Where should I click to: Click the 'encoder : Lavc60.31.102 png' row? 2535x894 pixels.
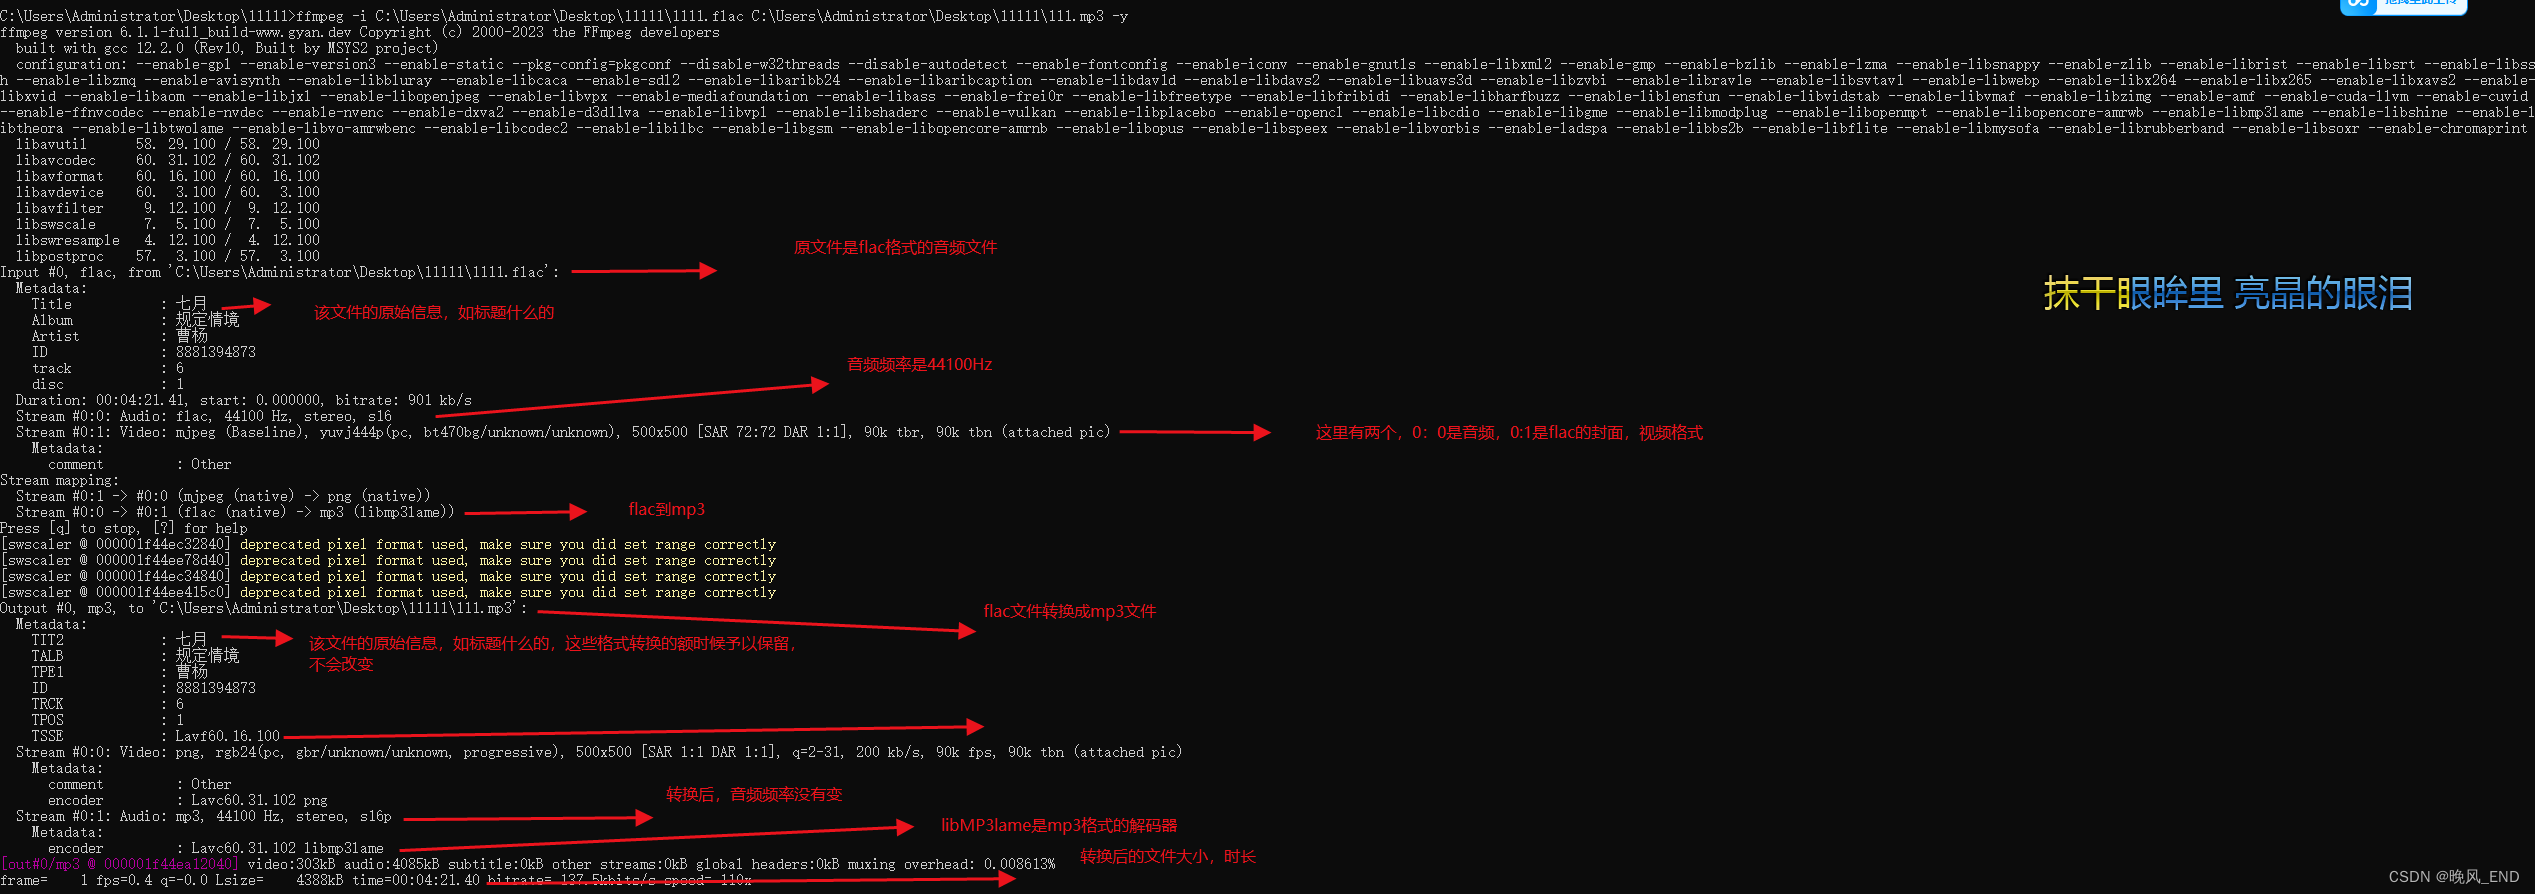(187, 800)
